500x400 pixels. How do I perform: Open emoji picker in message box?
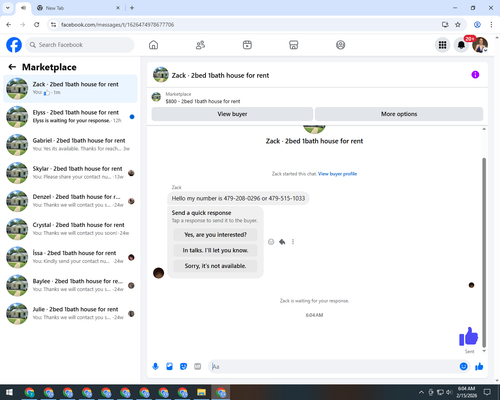point(463,367)
